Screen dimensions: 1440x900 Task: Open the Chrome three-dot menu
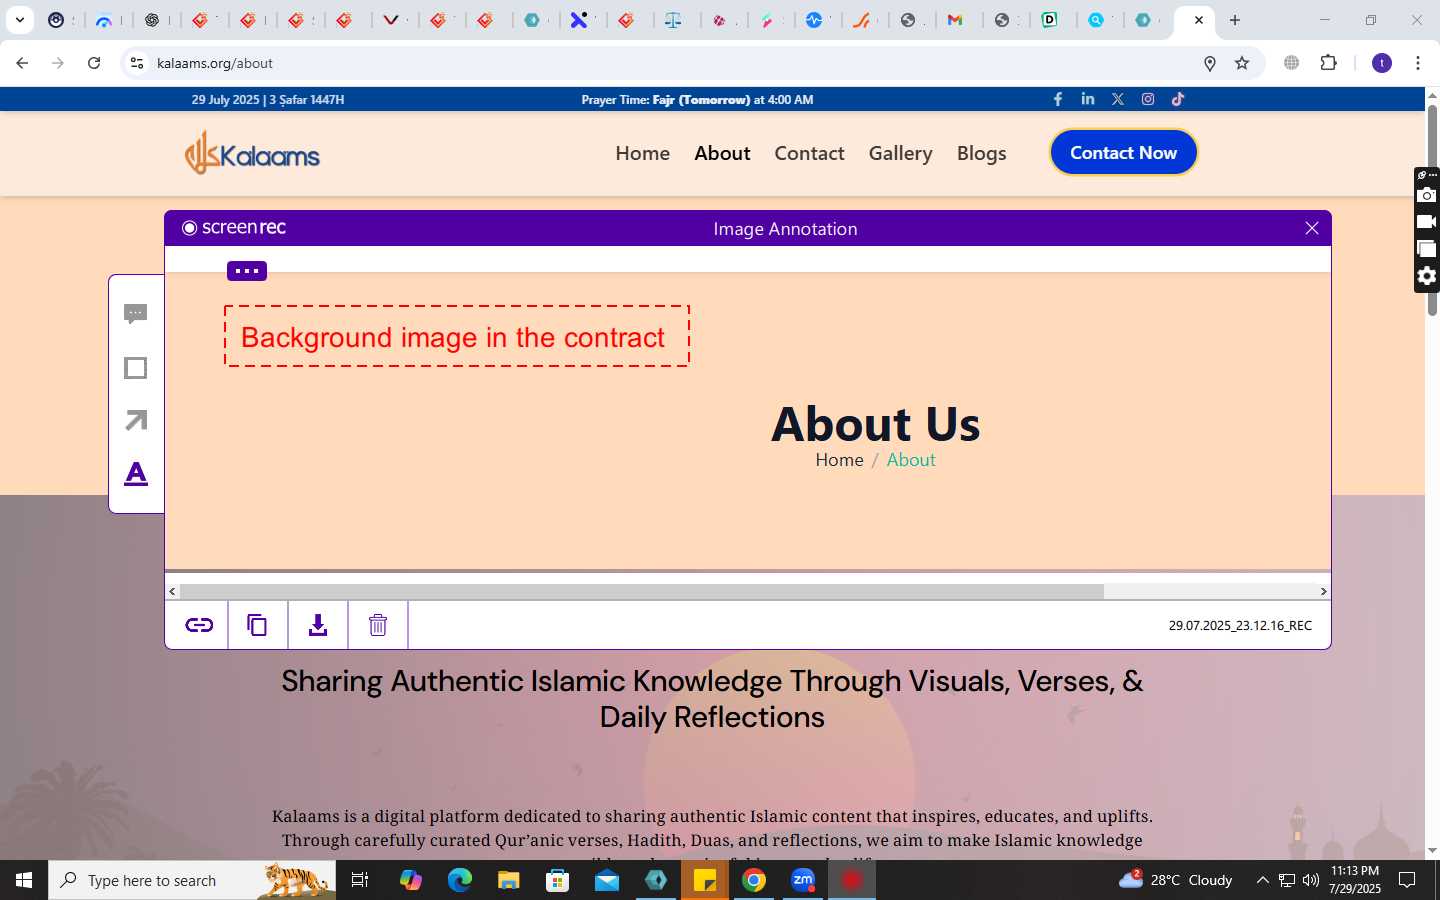[x=1417, y=63]
